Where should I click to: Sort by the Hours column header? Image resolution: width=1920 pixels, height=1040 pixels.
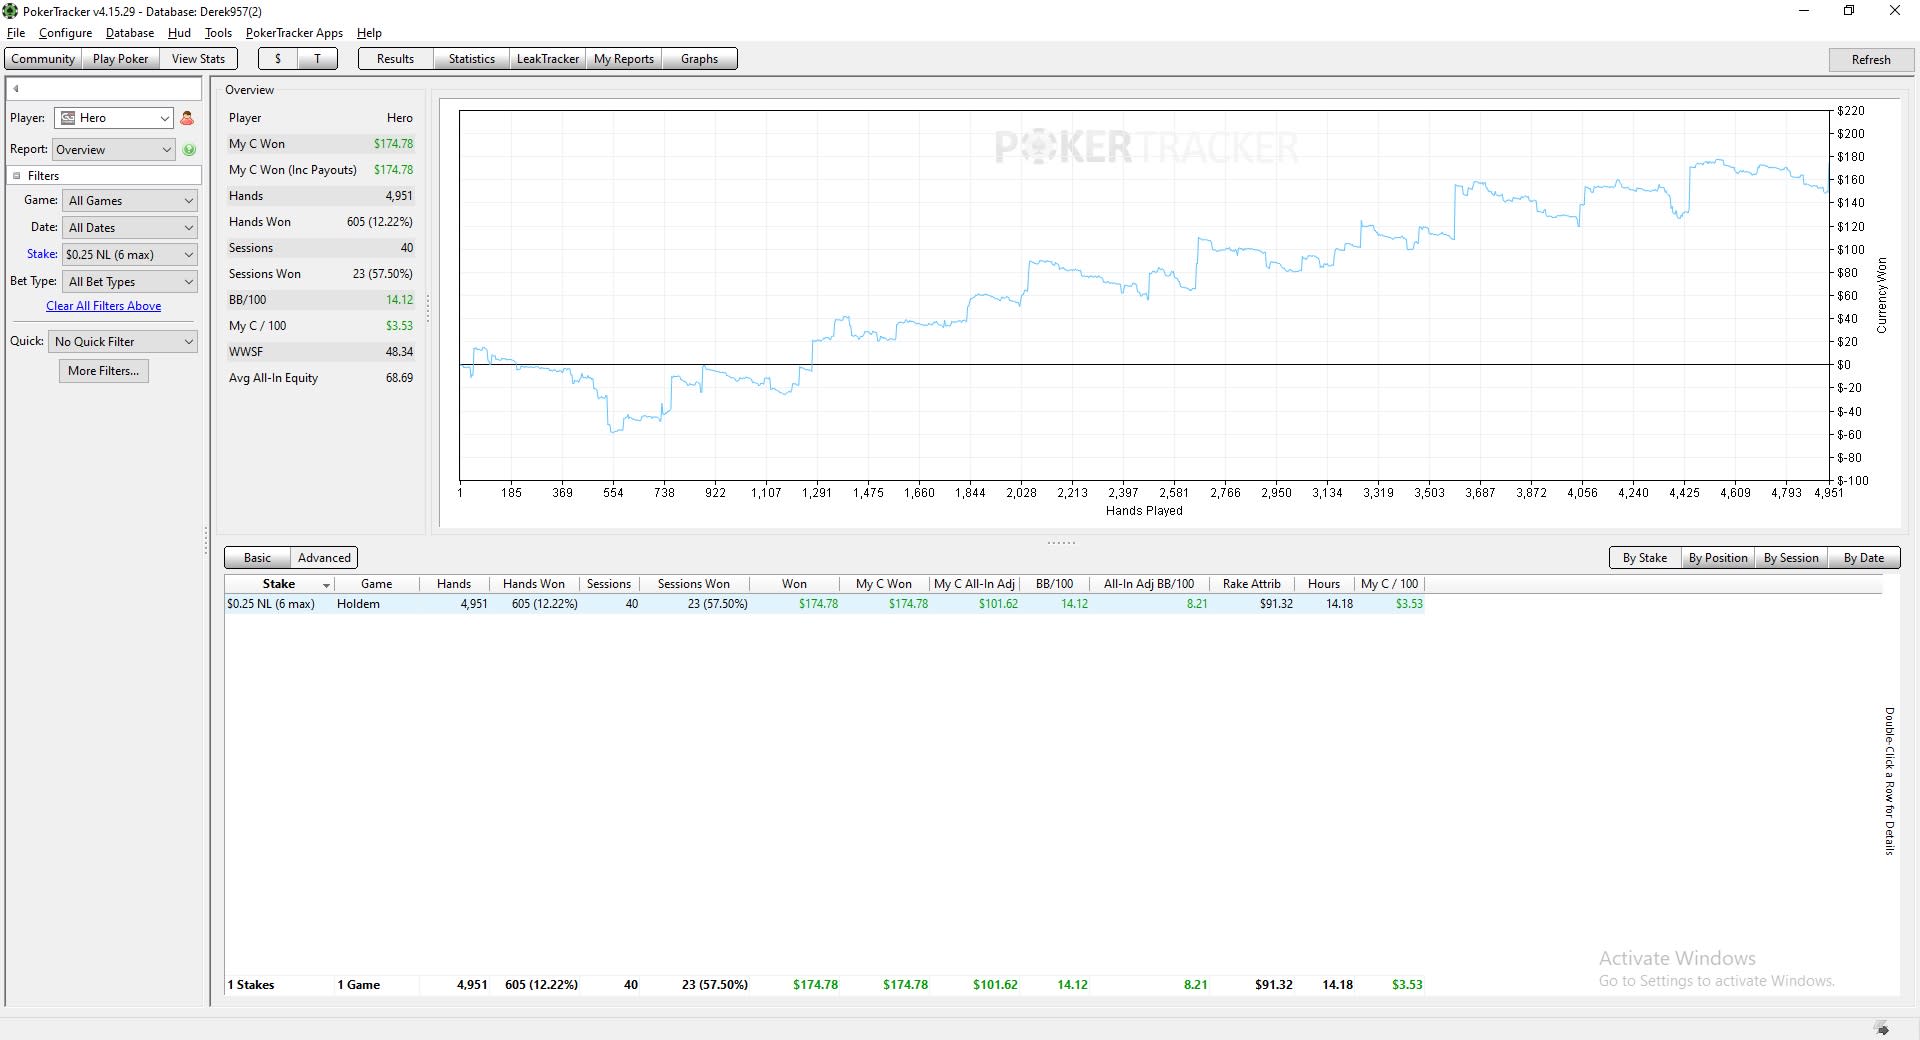point(1324,584)
